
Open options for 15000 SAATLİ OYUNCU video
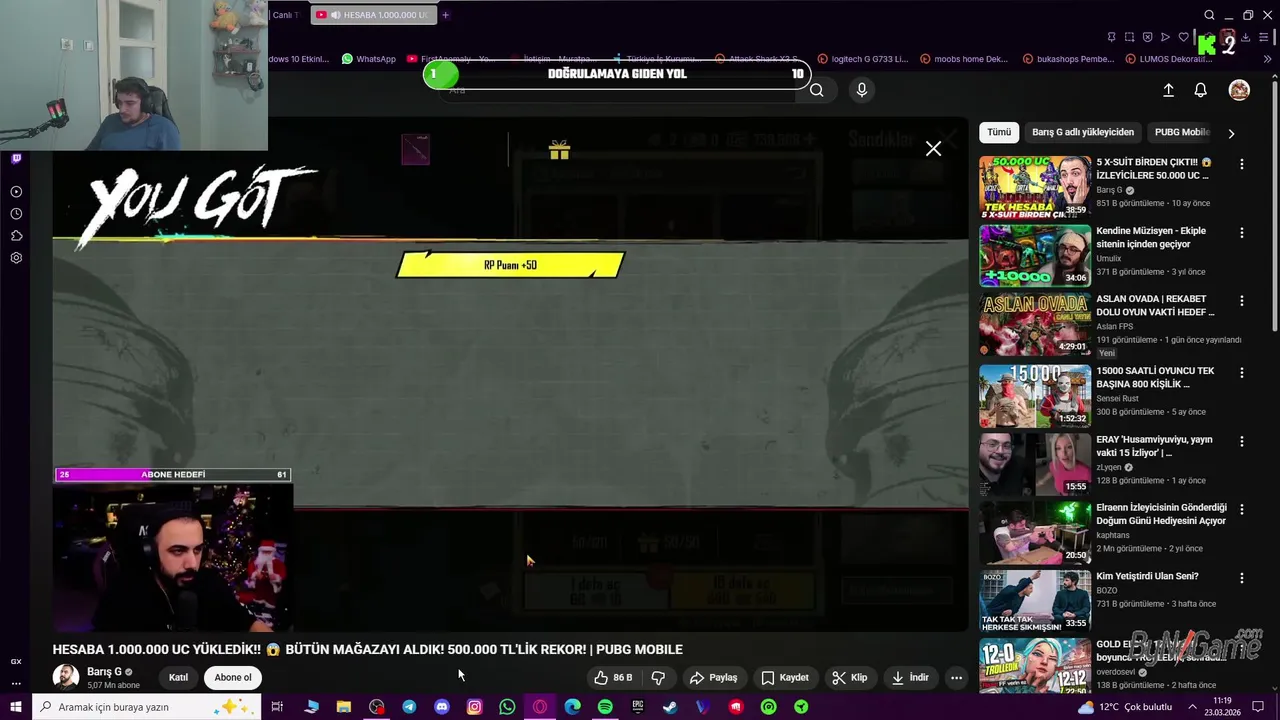click(x=1242, y=373)
